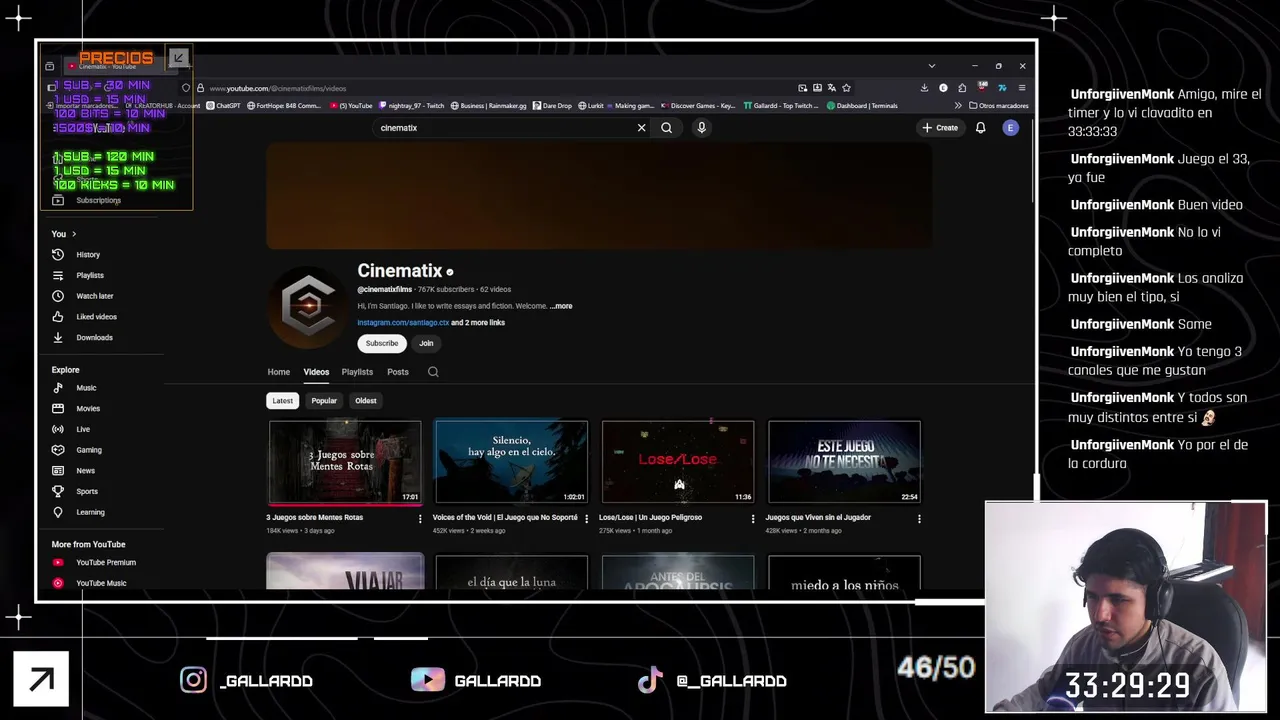The image size is (1280, 720).
Task: Open the browser tab list dropdown arrow
Action: [x=932, y=66]
